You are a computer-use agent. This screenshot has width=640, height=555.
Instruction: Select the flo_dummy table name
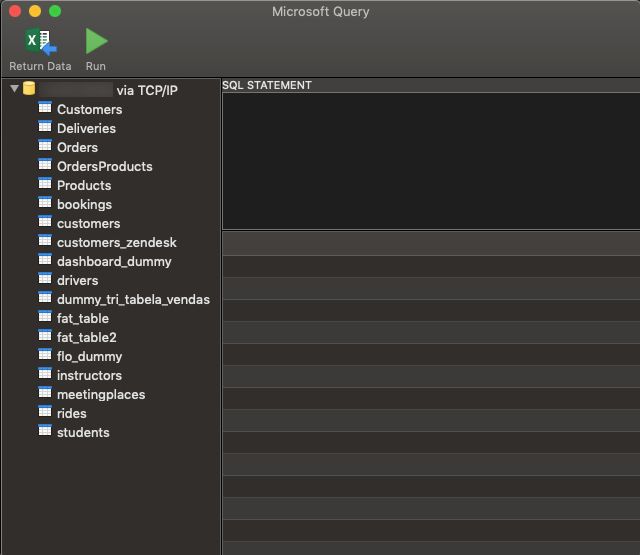point(89,356)
